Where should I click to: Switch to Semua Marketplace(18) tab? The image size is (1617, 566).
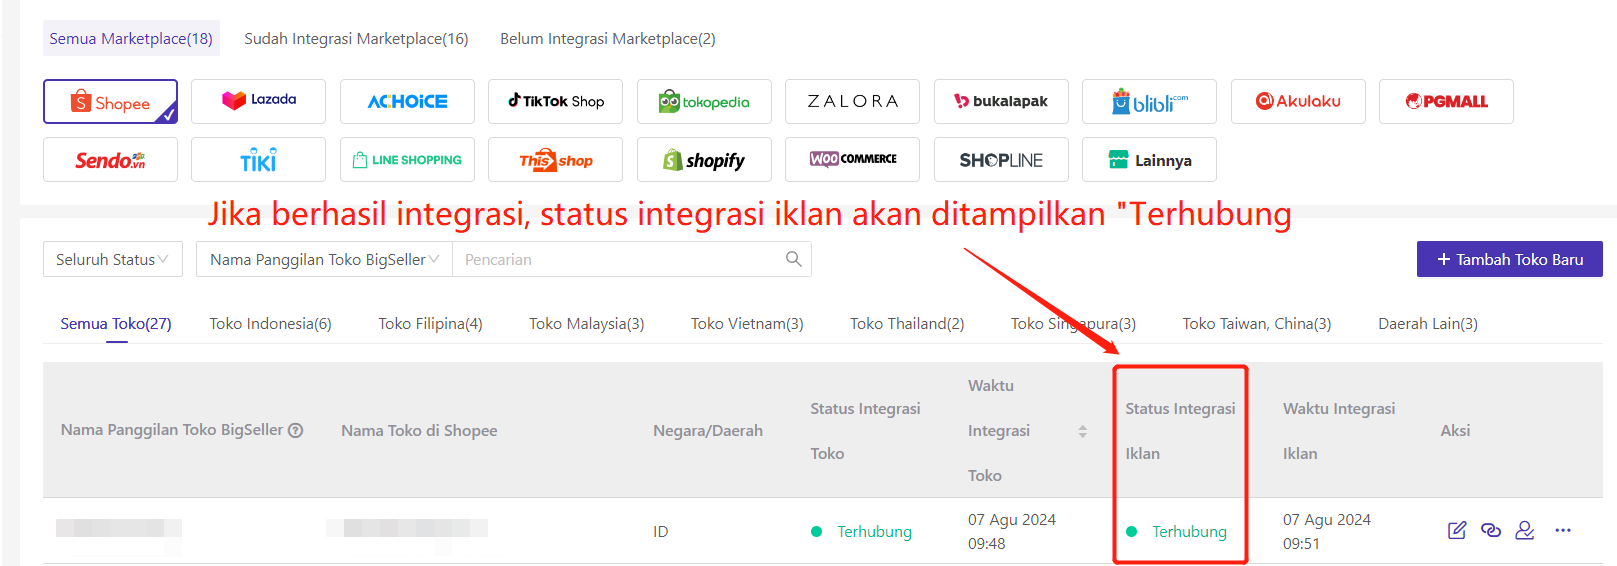pos(131,38)
